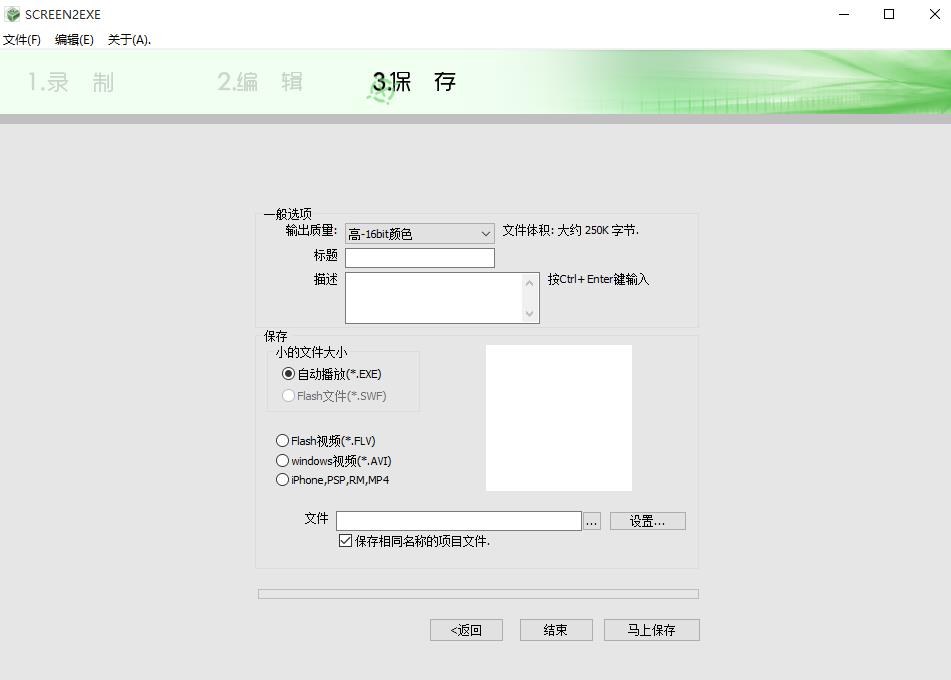
Task: Minimize the SCREEN2EXE window
Action: (844, 14)
